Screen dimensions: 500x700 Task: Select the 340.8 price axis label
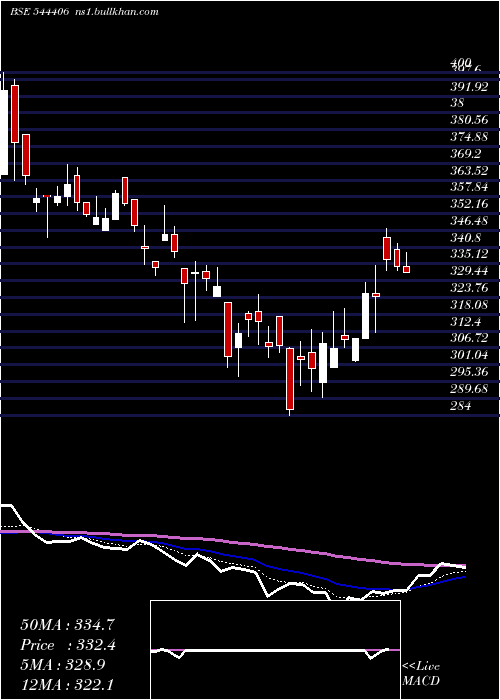pyautogui.click(x=465, y=238)
